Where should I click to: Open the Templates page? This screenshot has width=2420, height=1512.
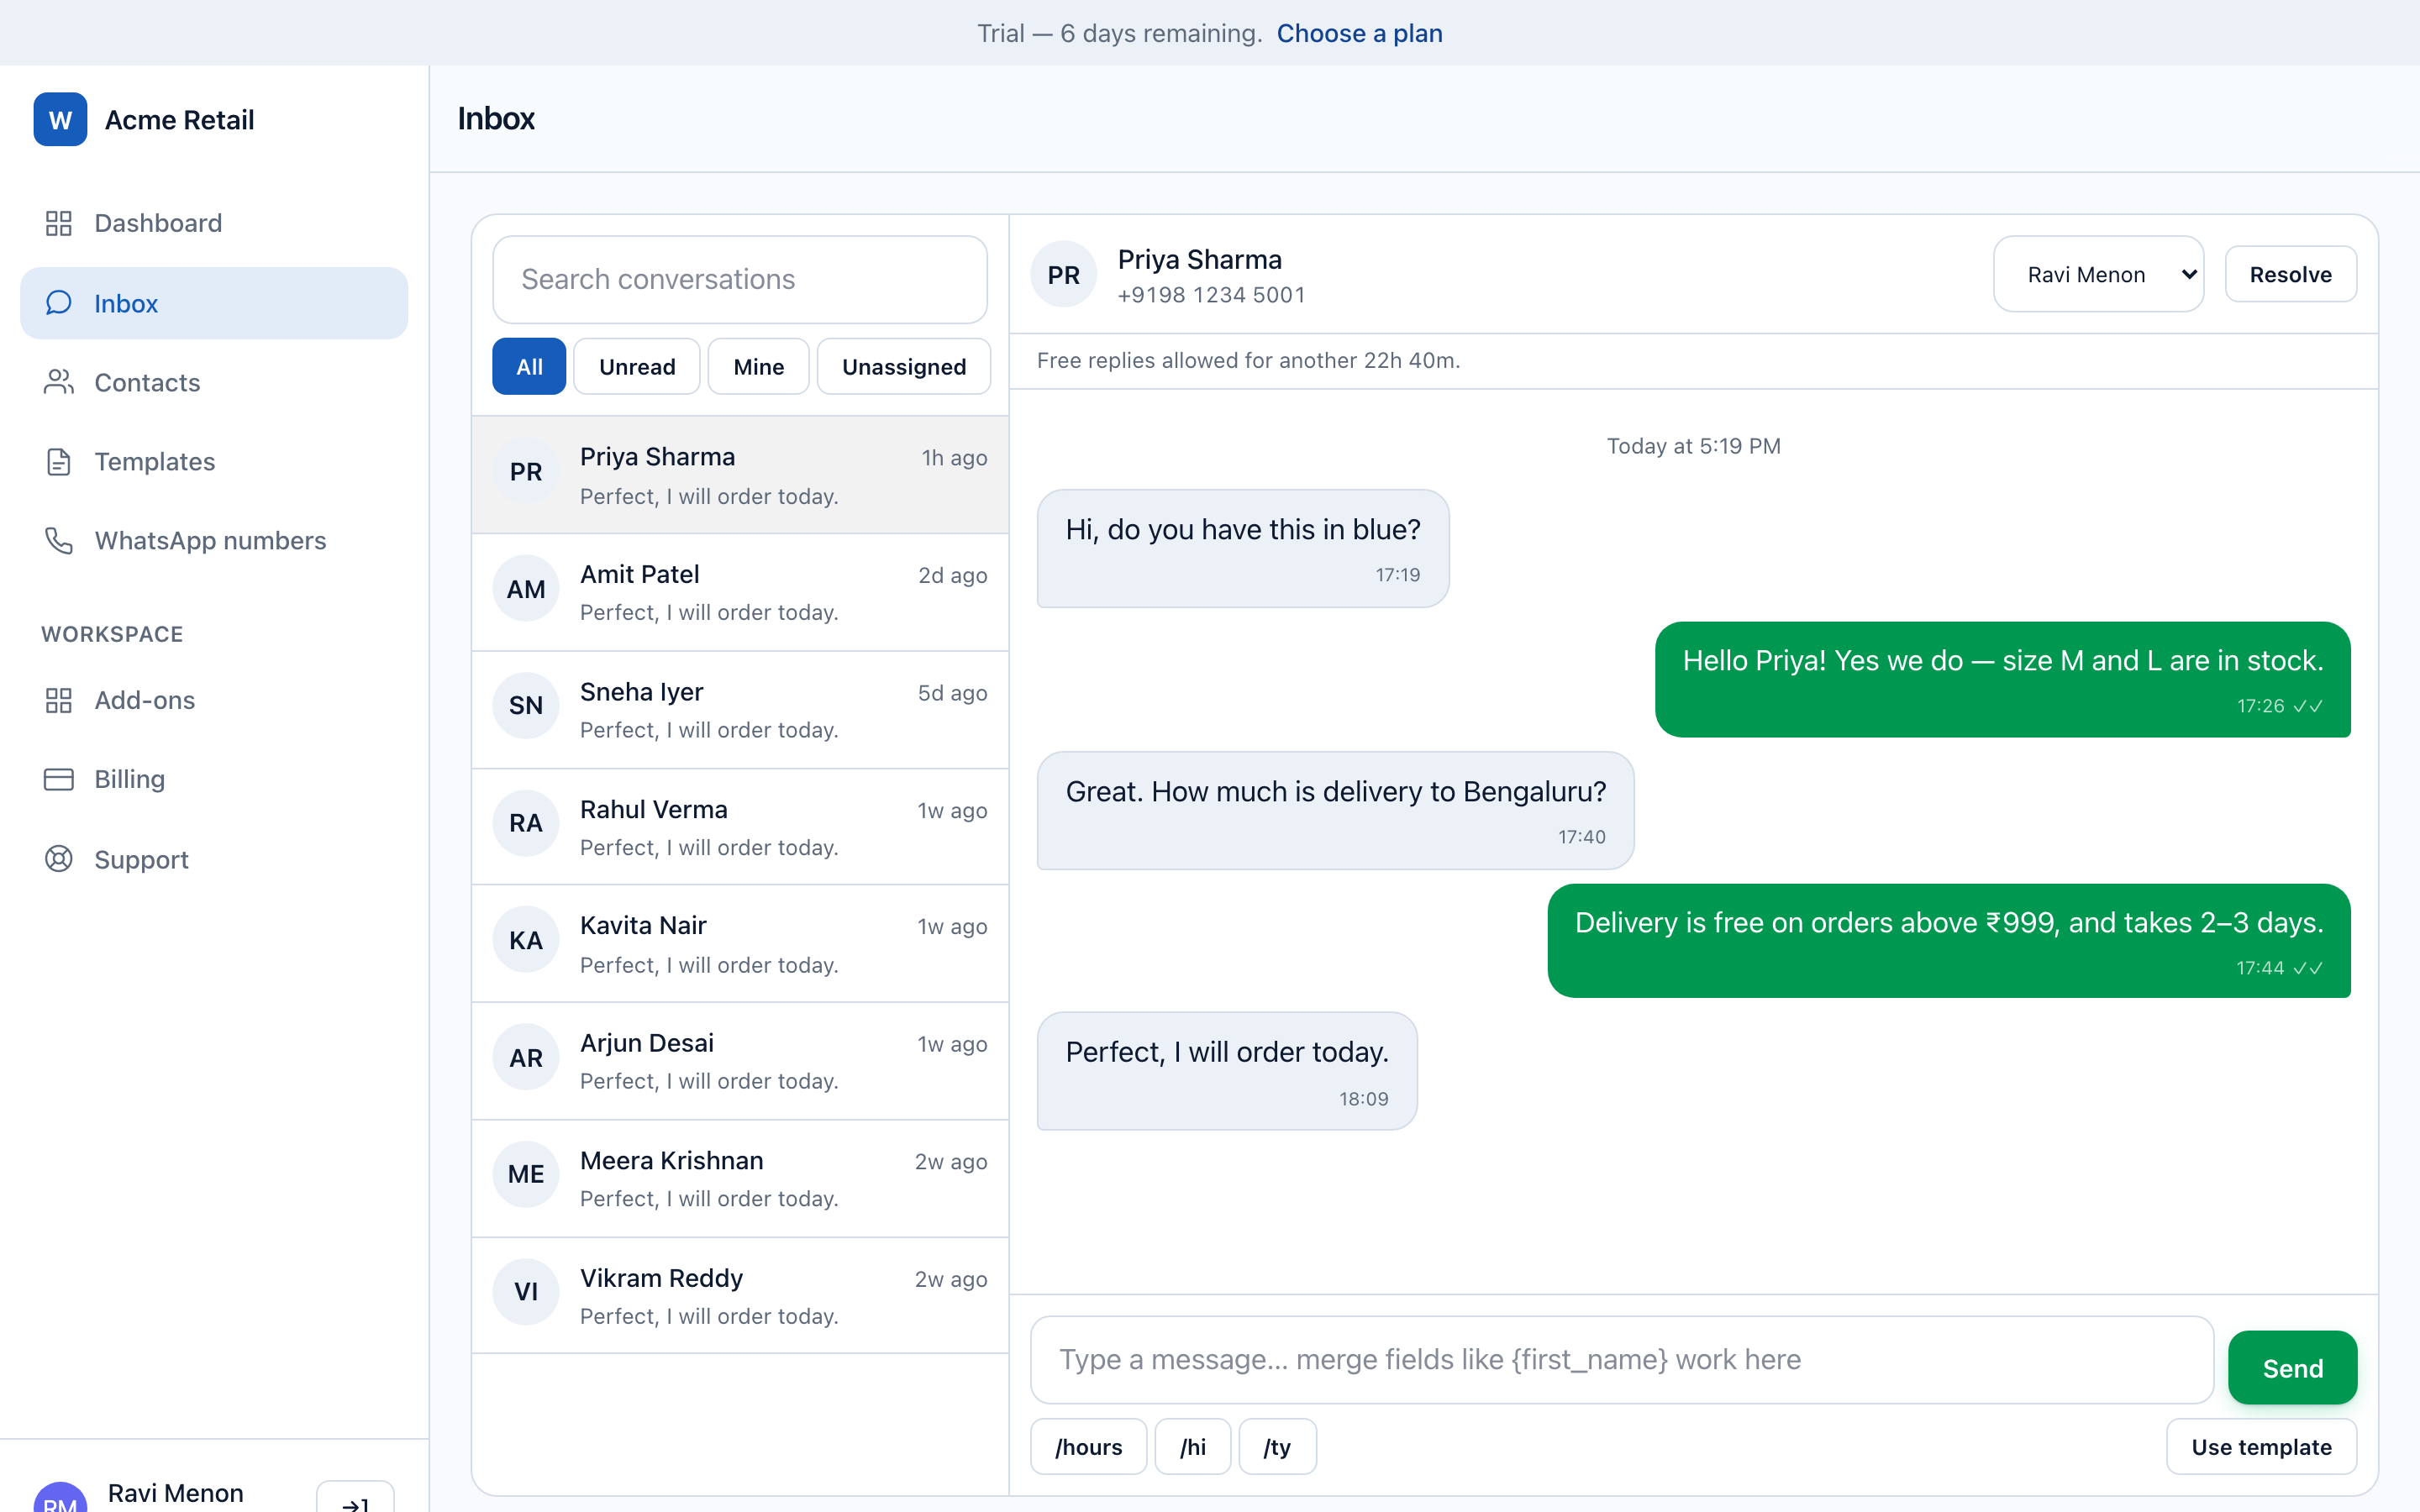tap(214, 461)
